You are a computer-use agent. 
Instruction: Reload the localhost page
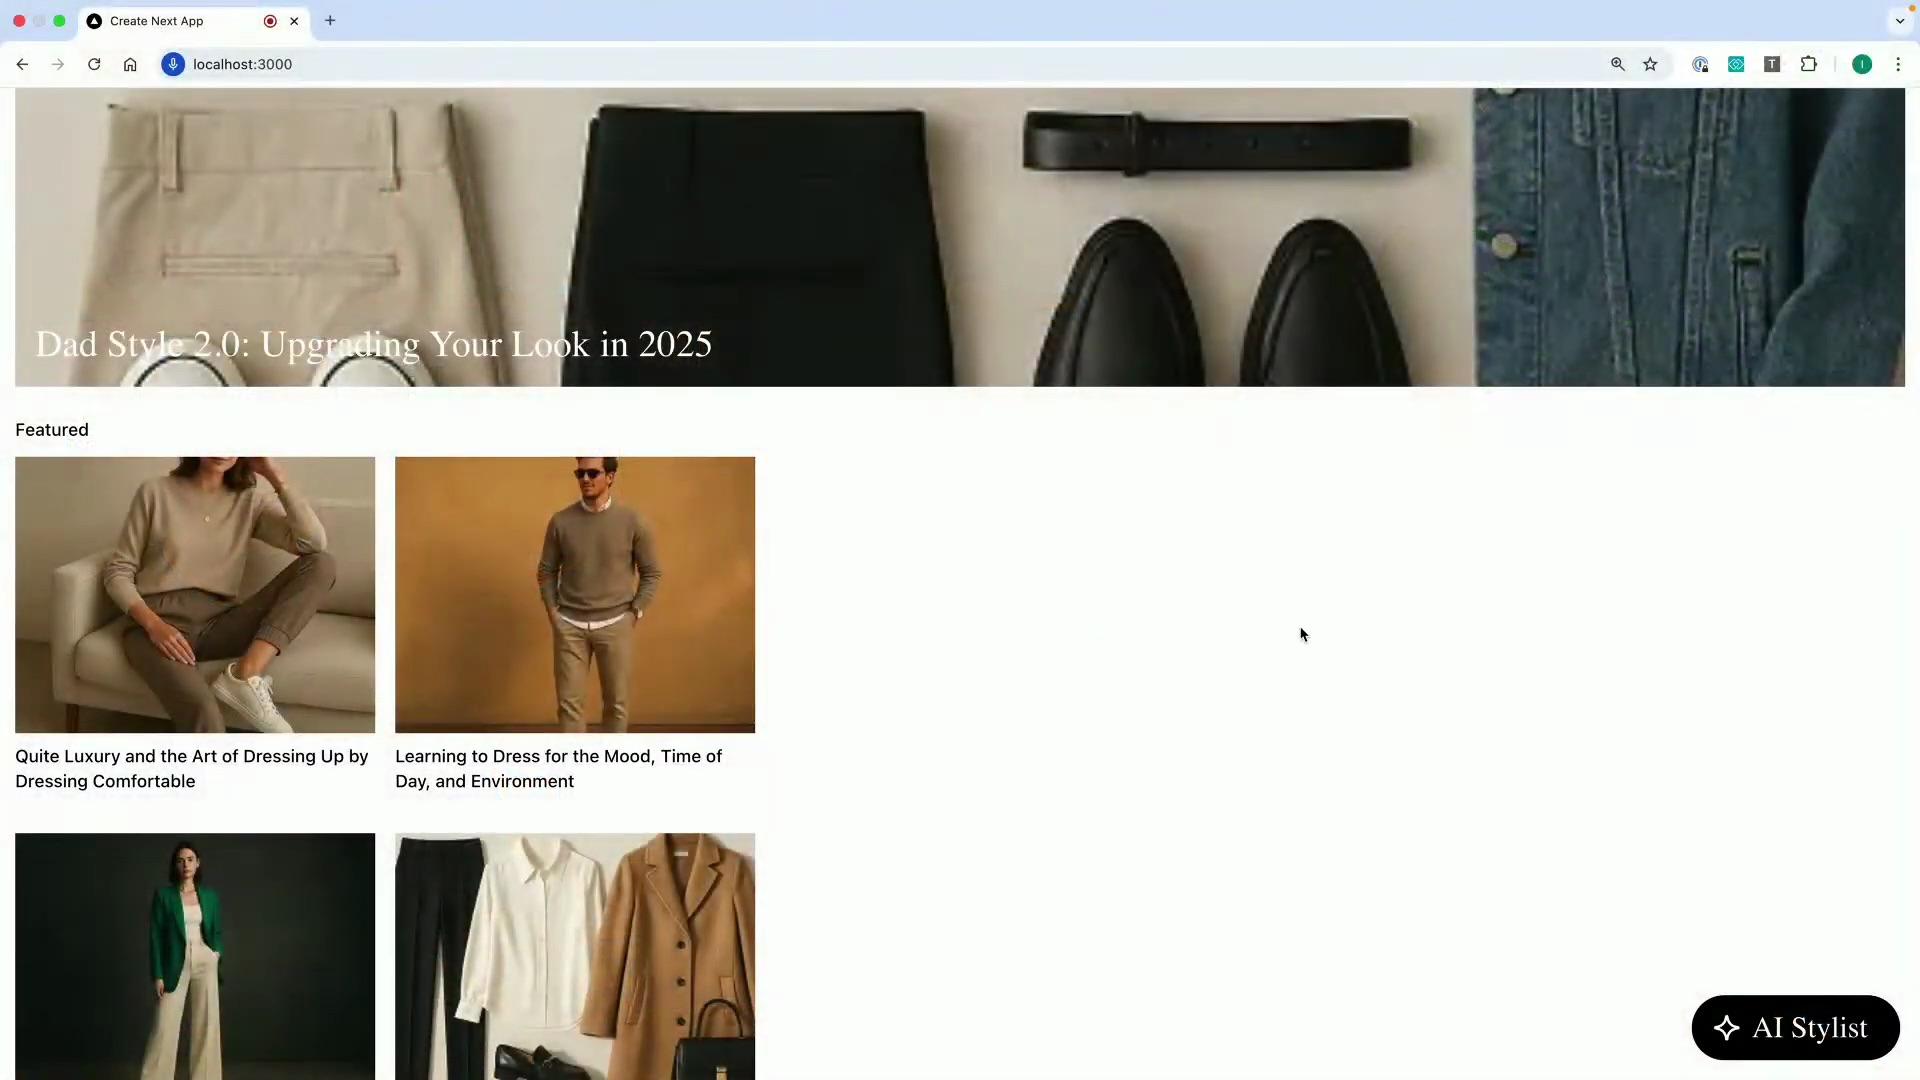coord(94,64)
